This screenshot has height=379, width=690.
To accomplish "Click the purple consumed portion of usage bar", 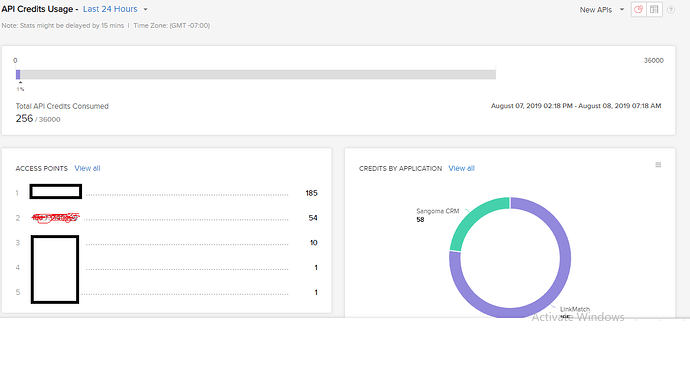I will (18, 74).
